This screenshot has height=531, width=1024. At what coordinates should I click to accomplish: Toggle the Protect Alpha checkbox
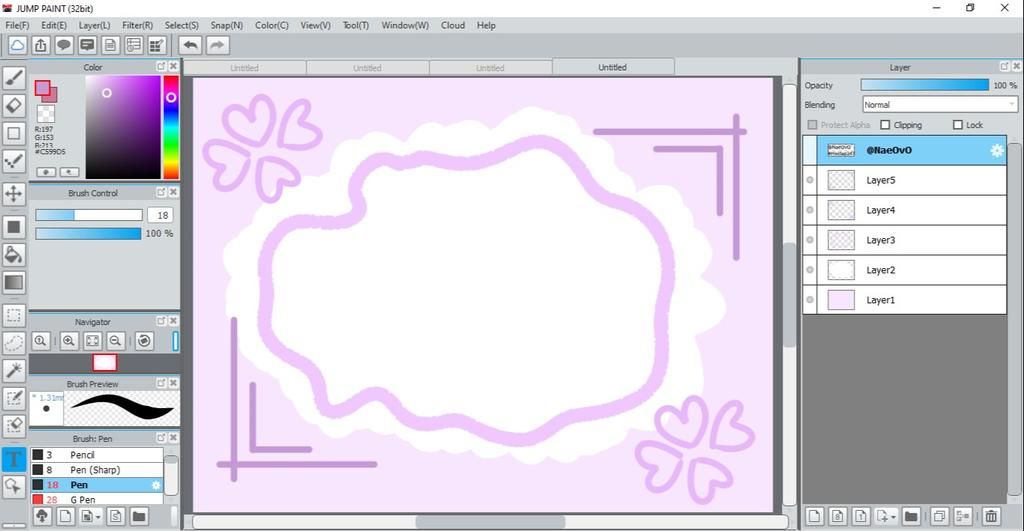pyautogui.click(x=812, y=125)
